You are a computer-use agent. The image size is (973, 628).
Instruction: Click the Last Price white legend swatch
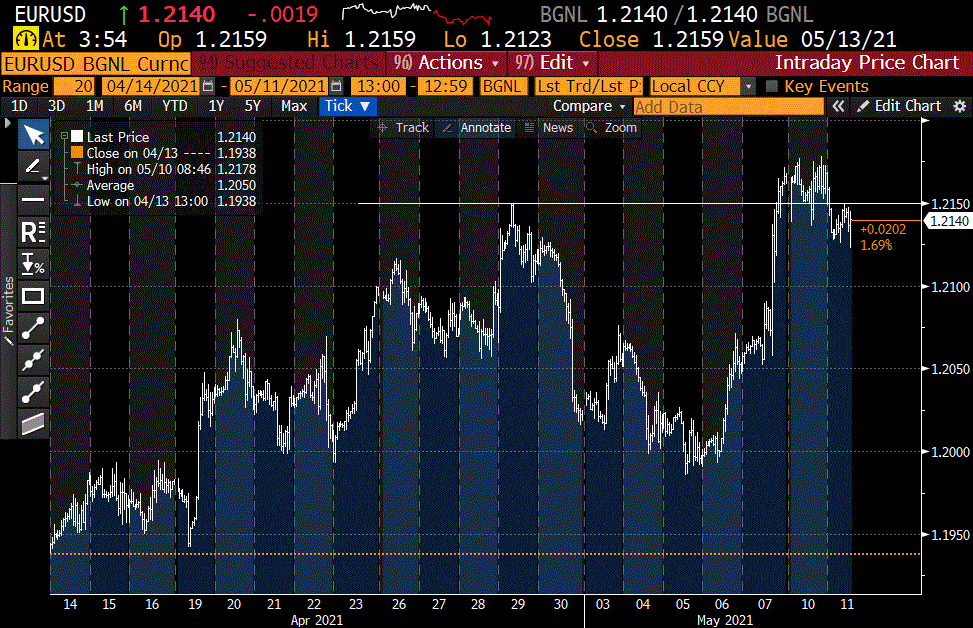[77, 137]
